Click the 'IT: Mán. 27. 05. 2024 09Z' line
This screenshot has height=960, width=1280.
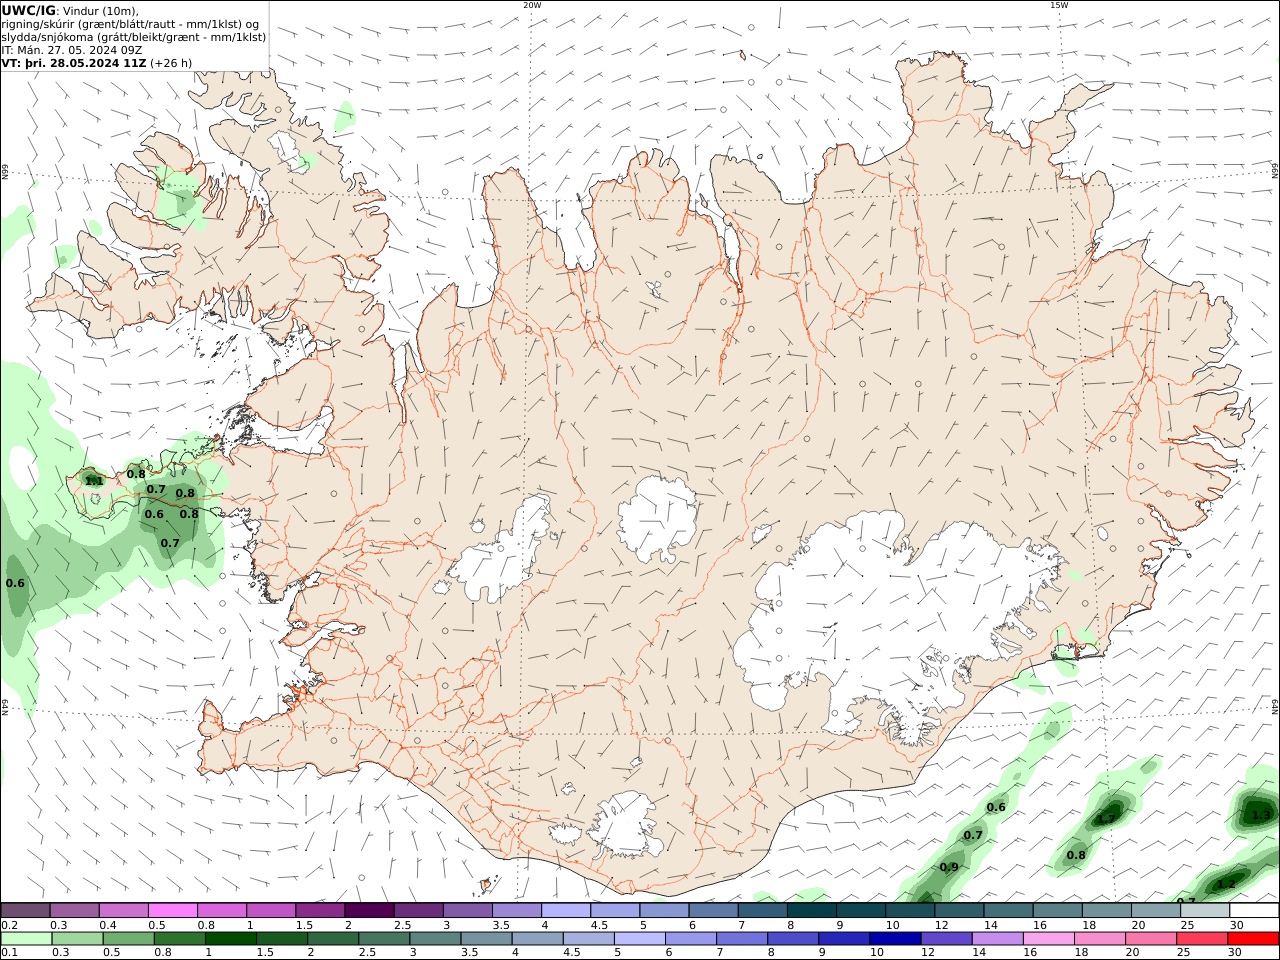(72, 49)
